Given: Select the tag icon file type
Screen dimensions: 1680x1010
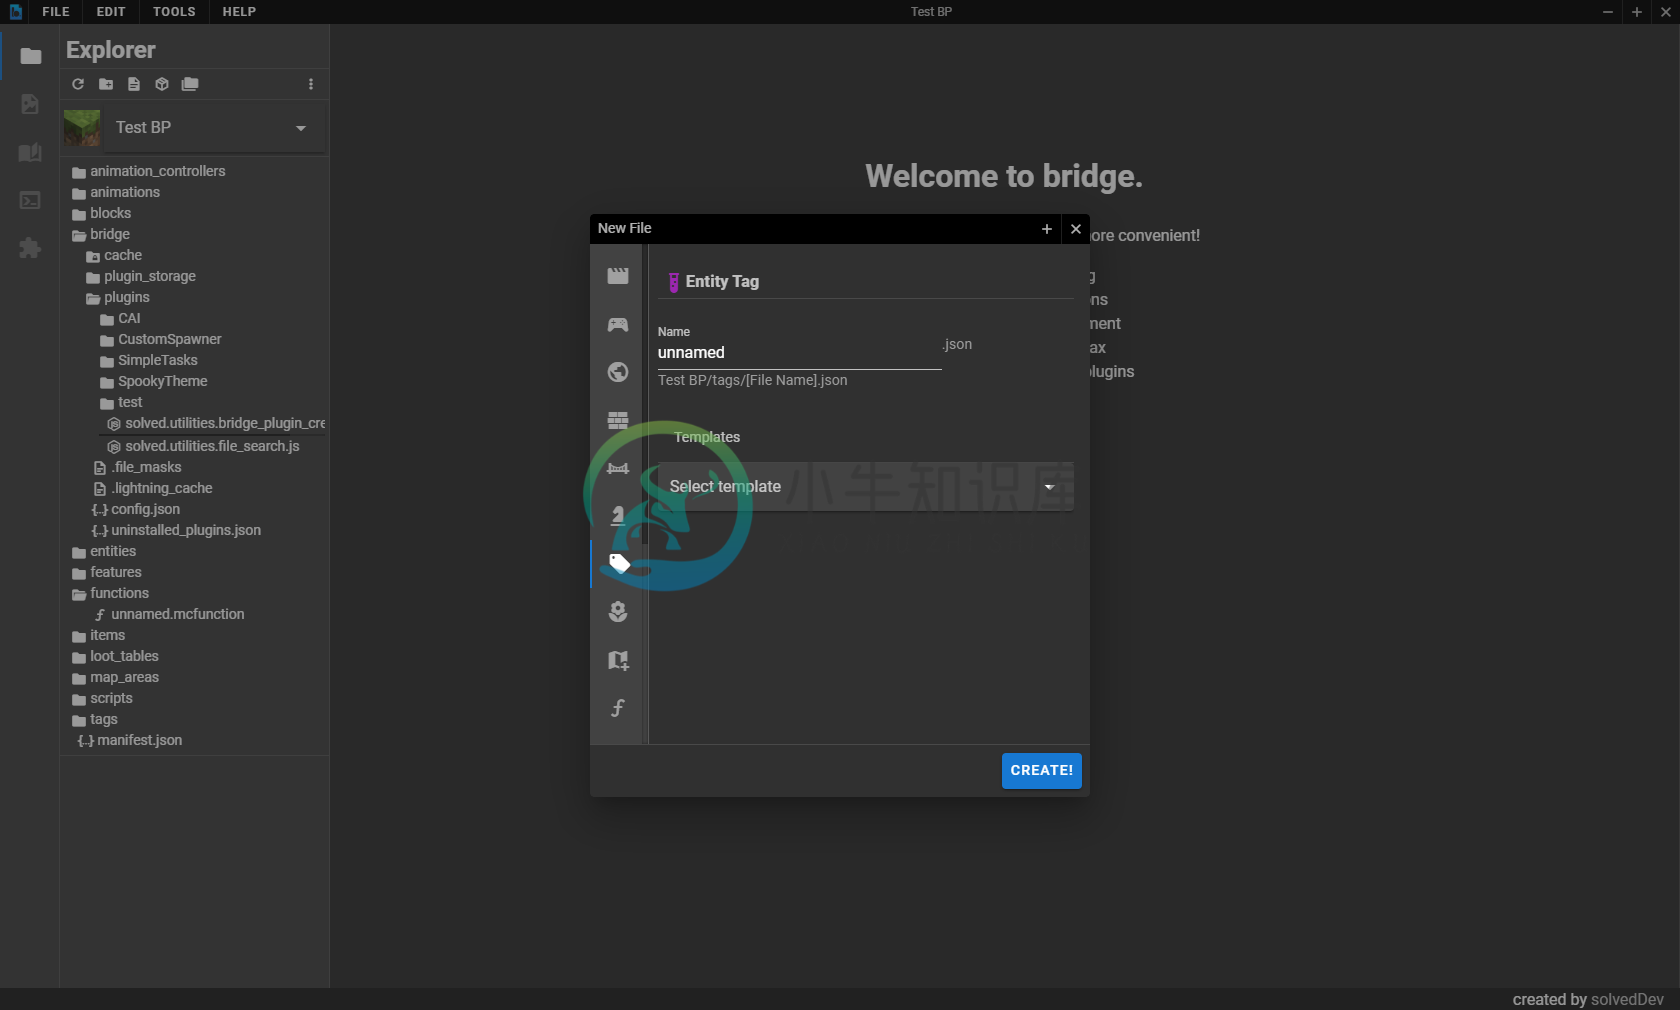Looking at the screenshot, I should 618,564.
